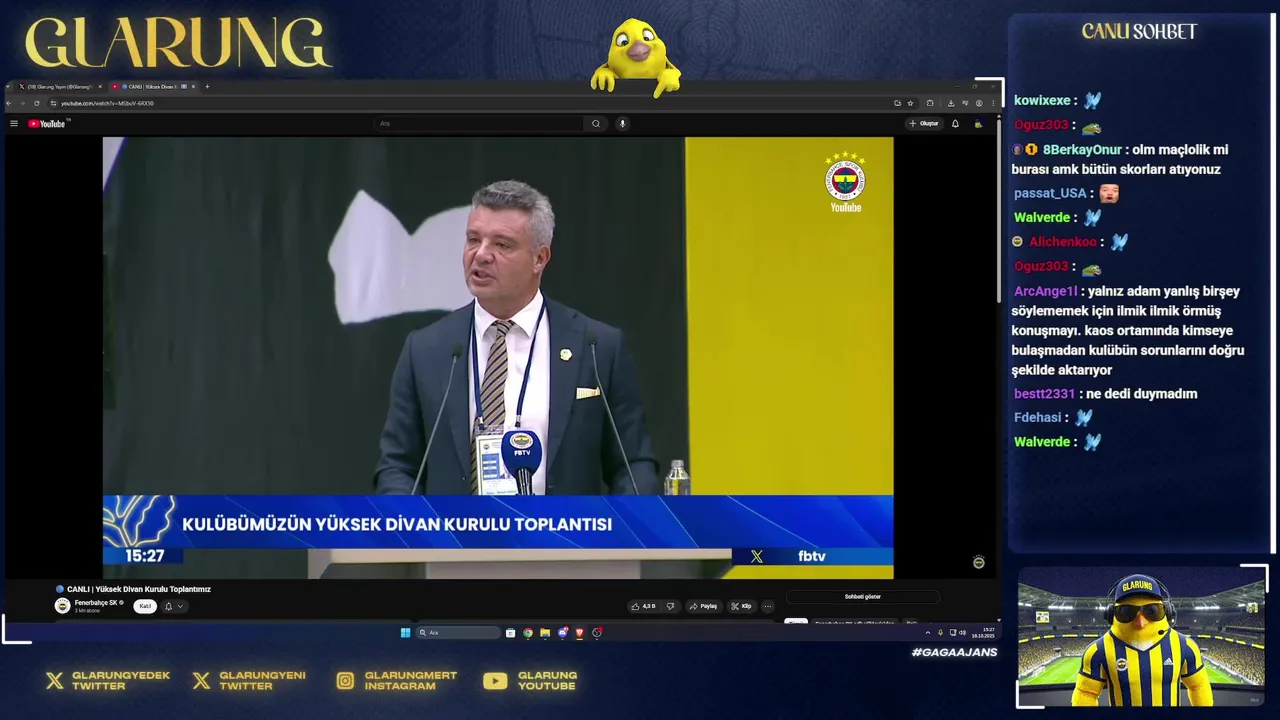
Task: Click the GLARUNGMERT Instagram handle
Action: (x=411, y=681)
